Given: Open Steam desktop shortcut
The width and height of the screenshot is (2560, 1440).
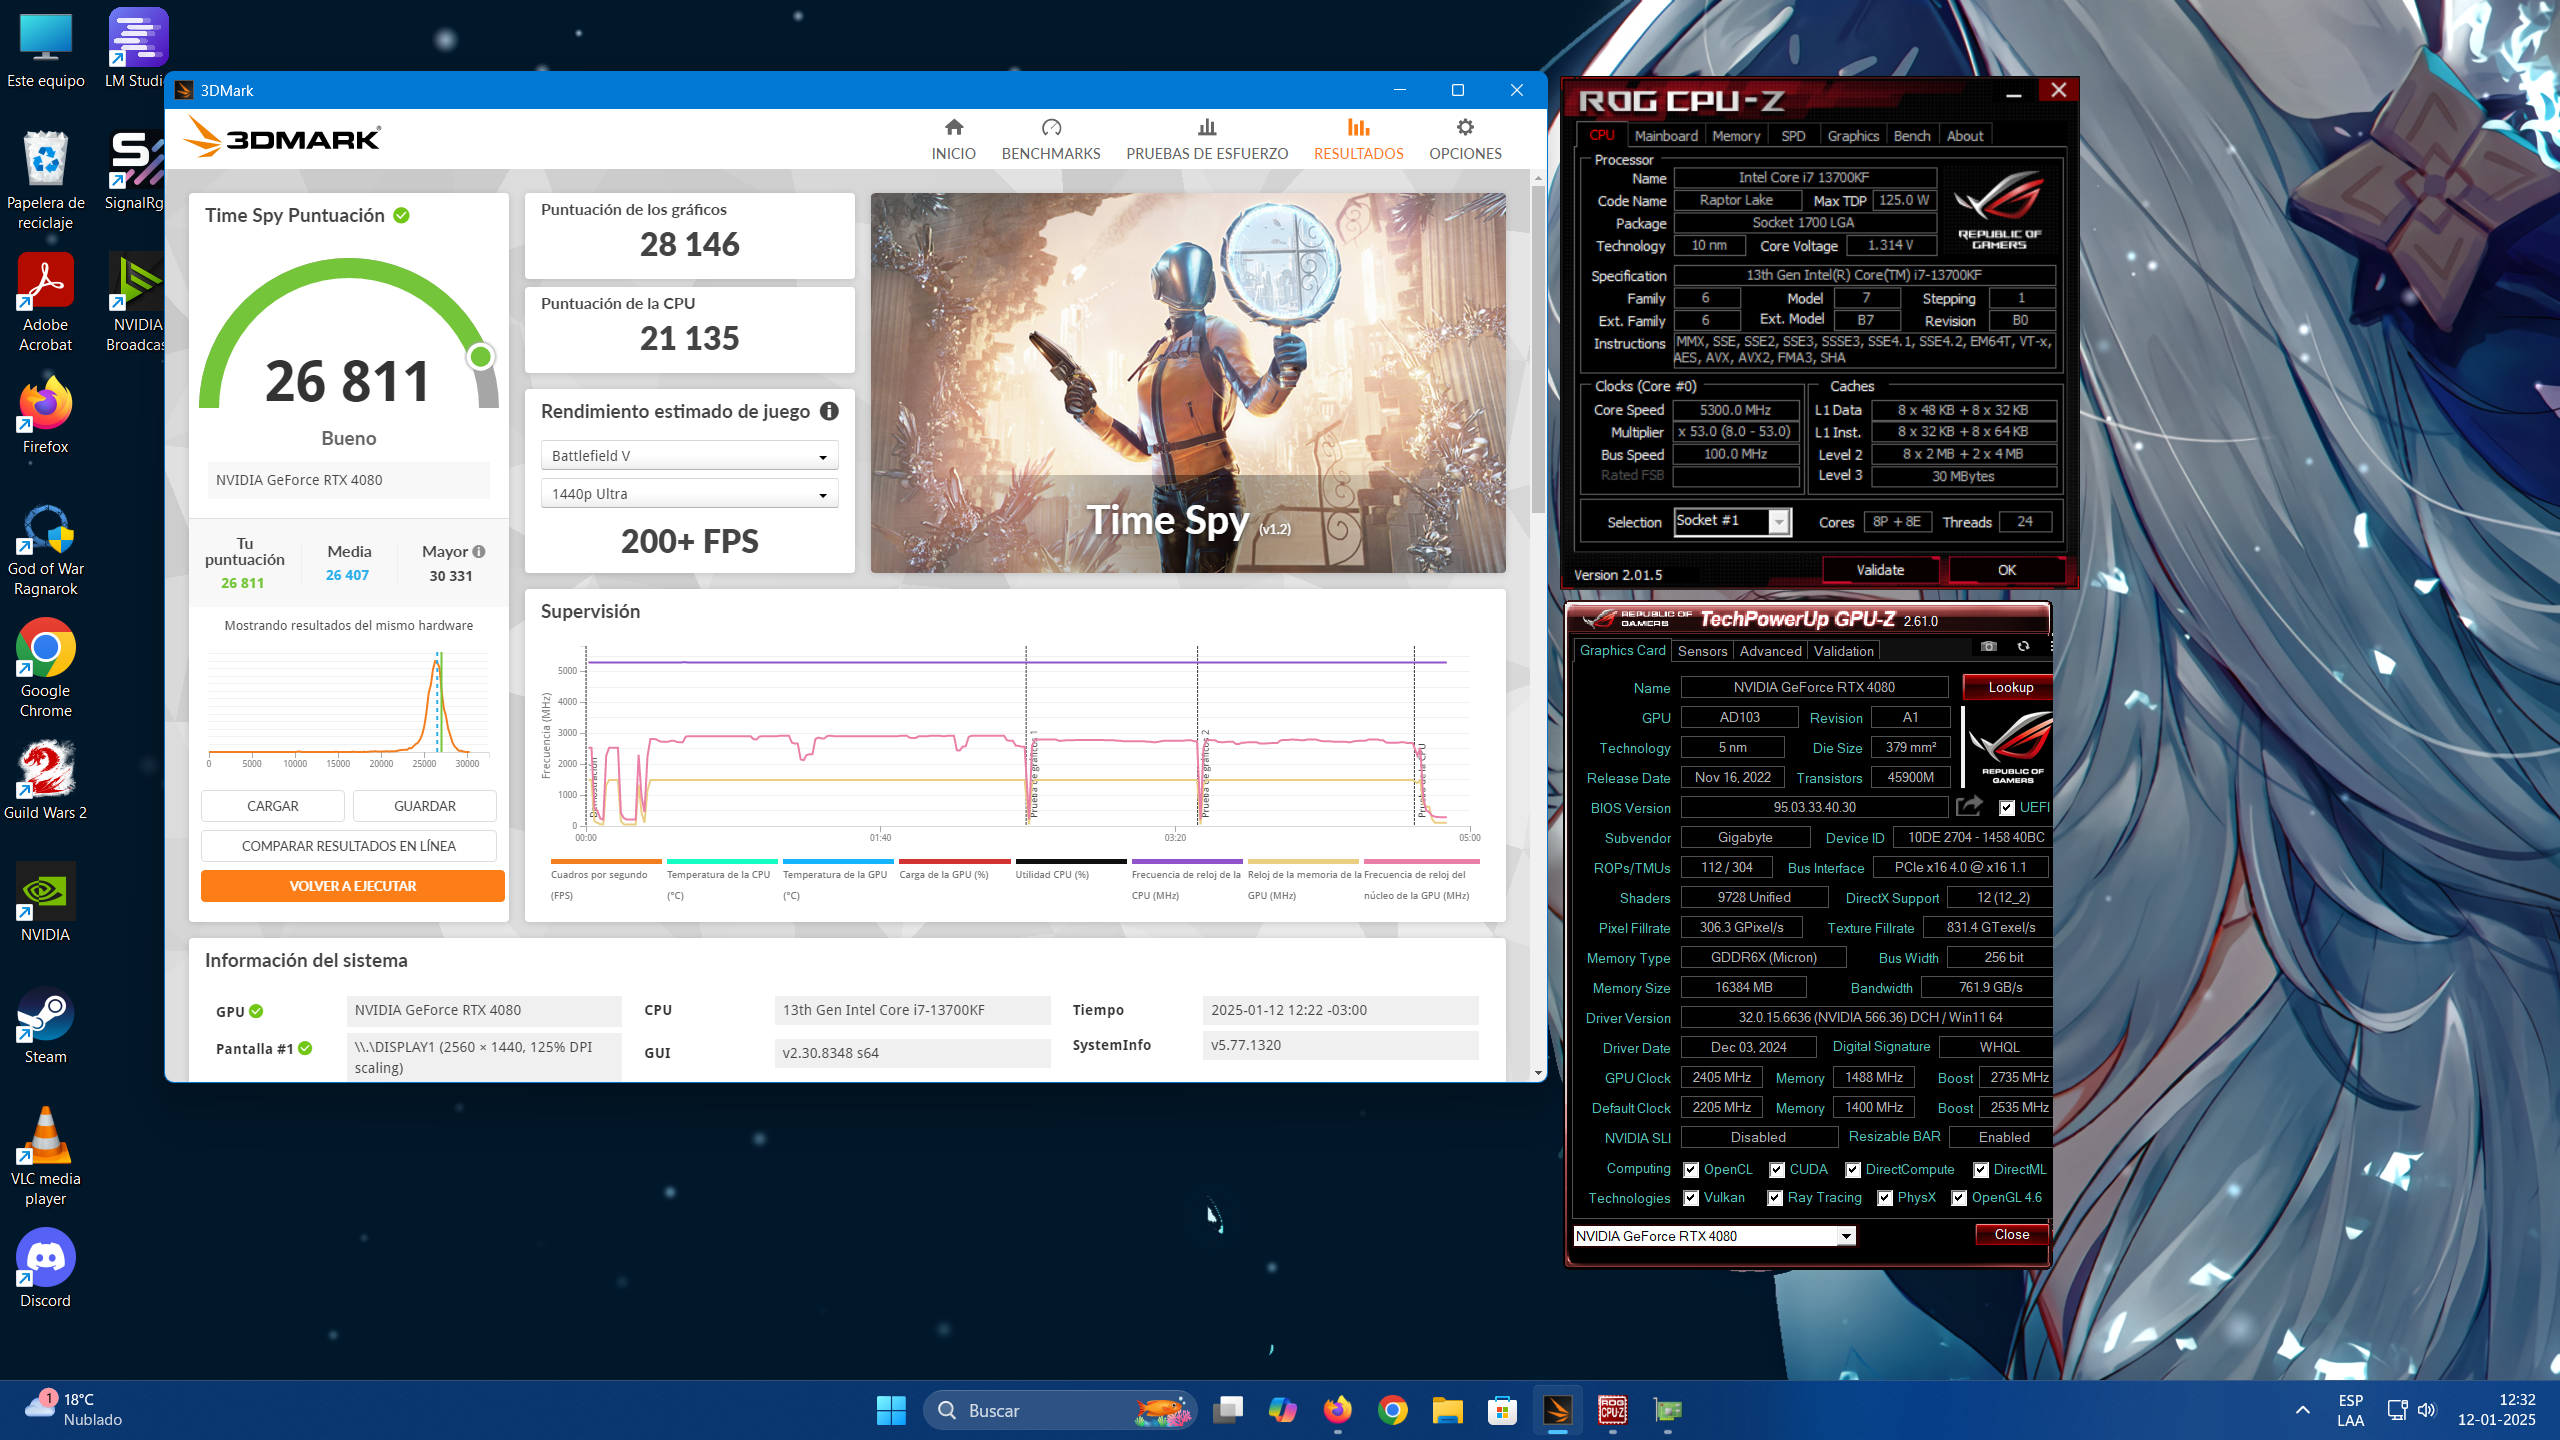Looking at the screenshot, I should (x=46, y=1025).
